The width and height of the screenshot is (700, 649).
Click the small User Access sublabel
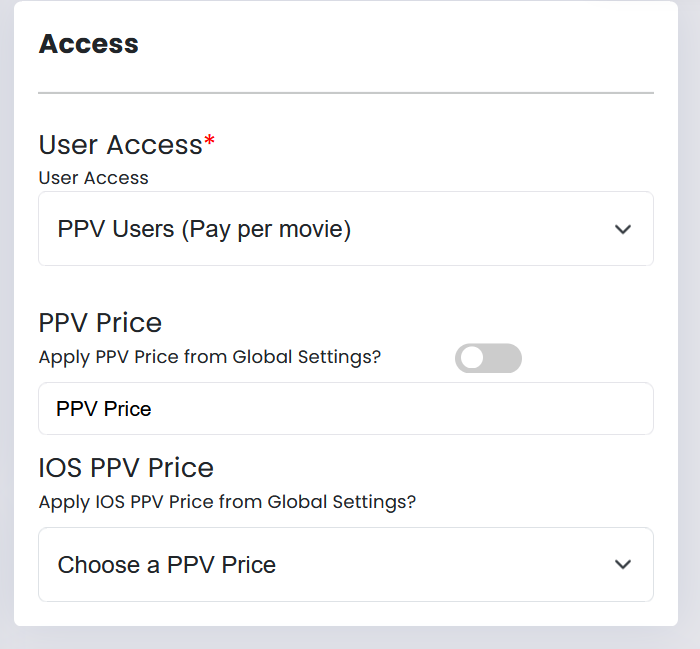pyautogui.click(x=93, y=178)
